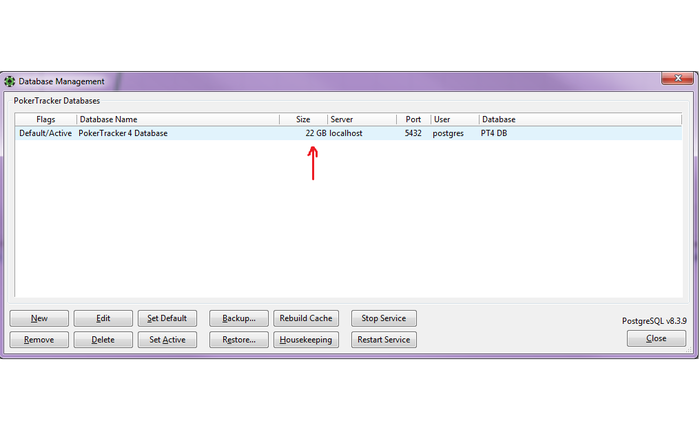This screenshot has width=700, height=435.
Task: Sort by Database Name column header
Action: (178, 119)
